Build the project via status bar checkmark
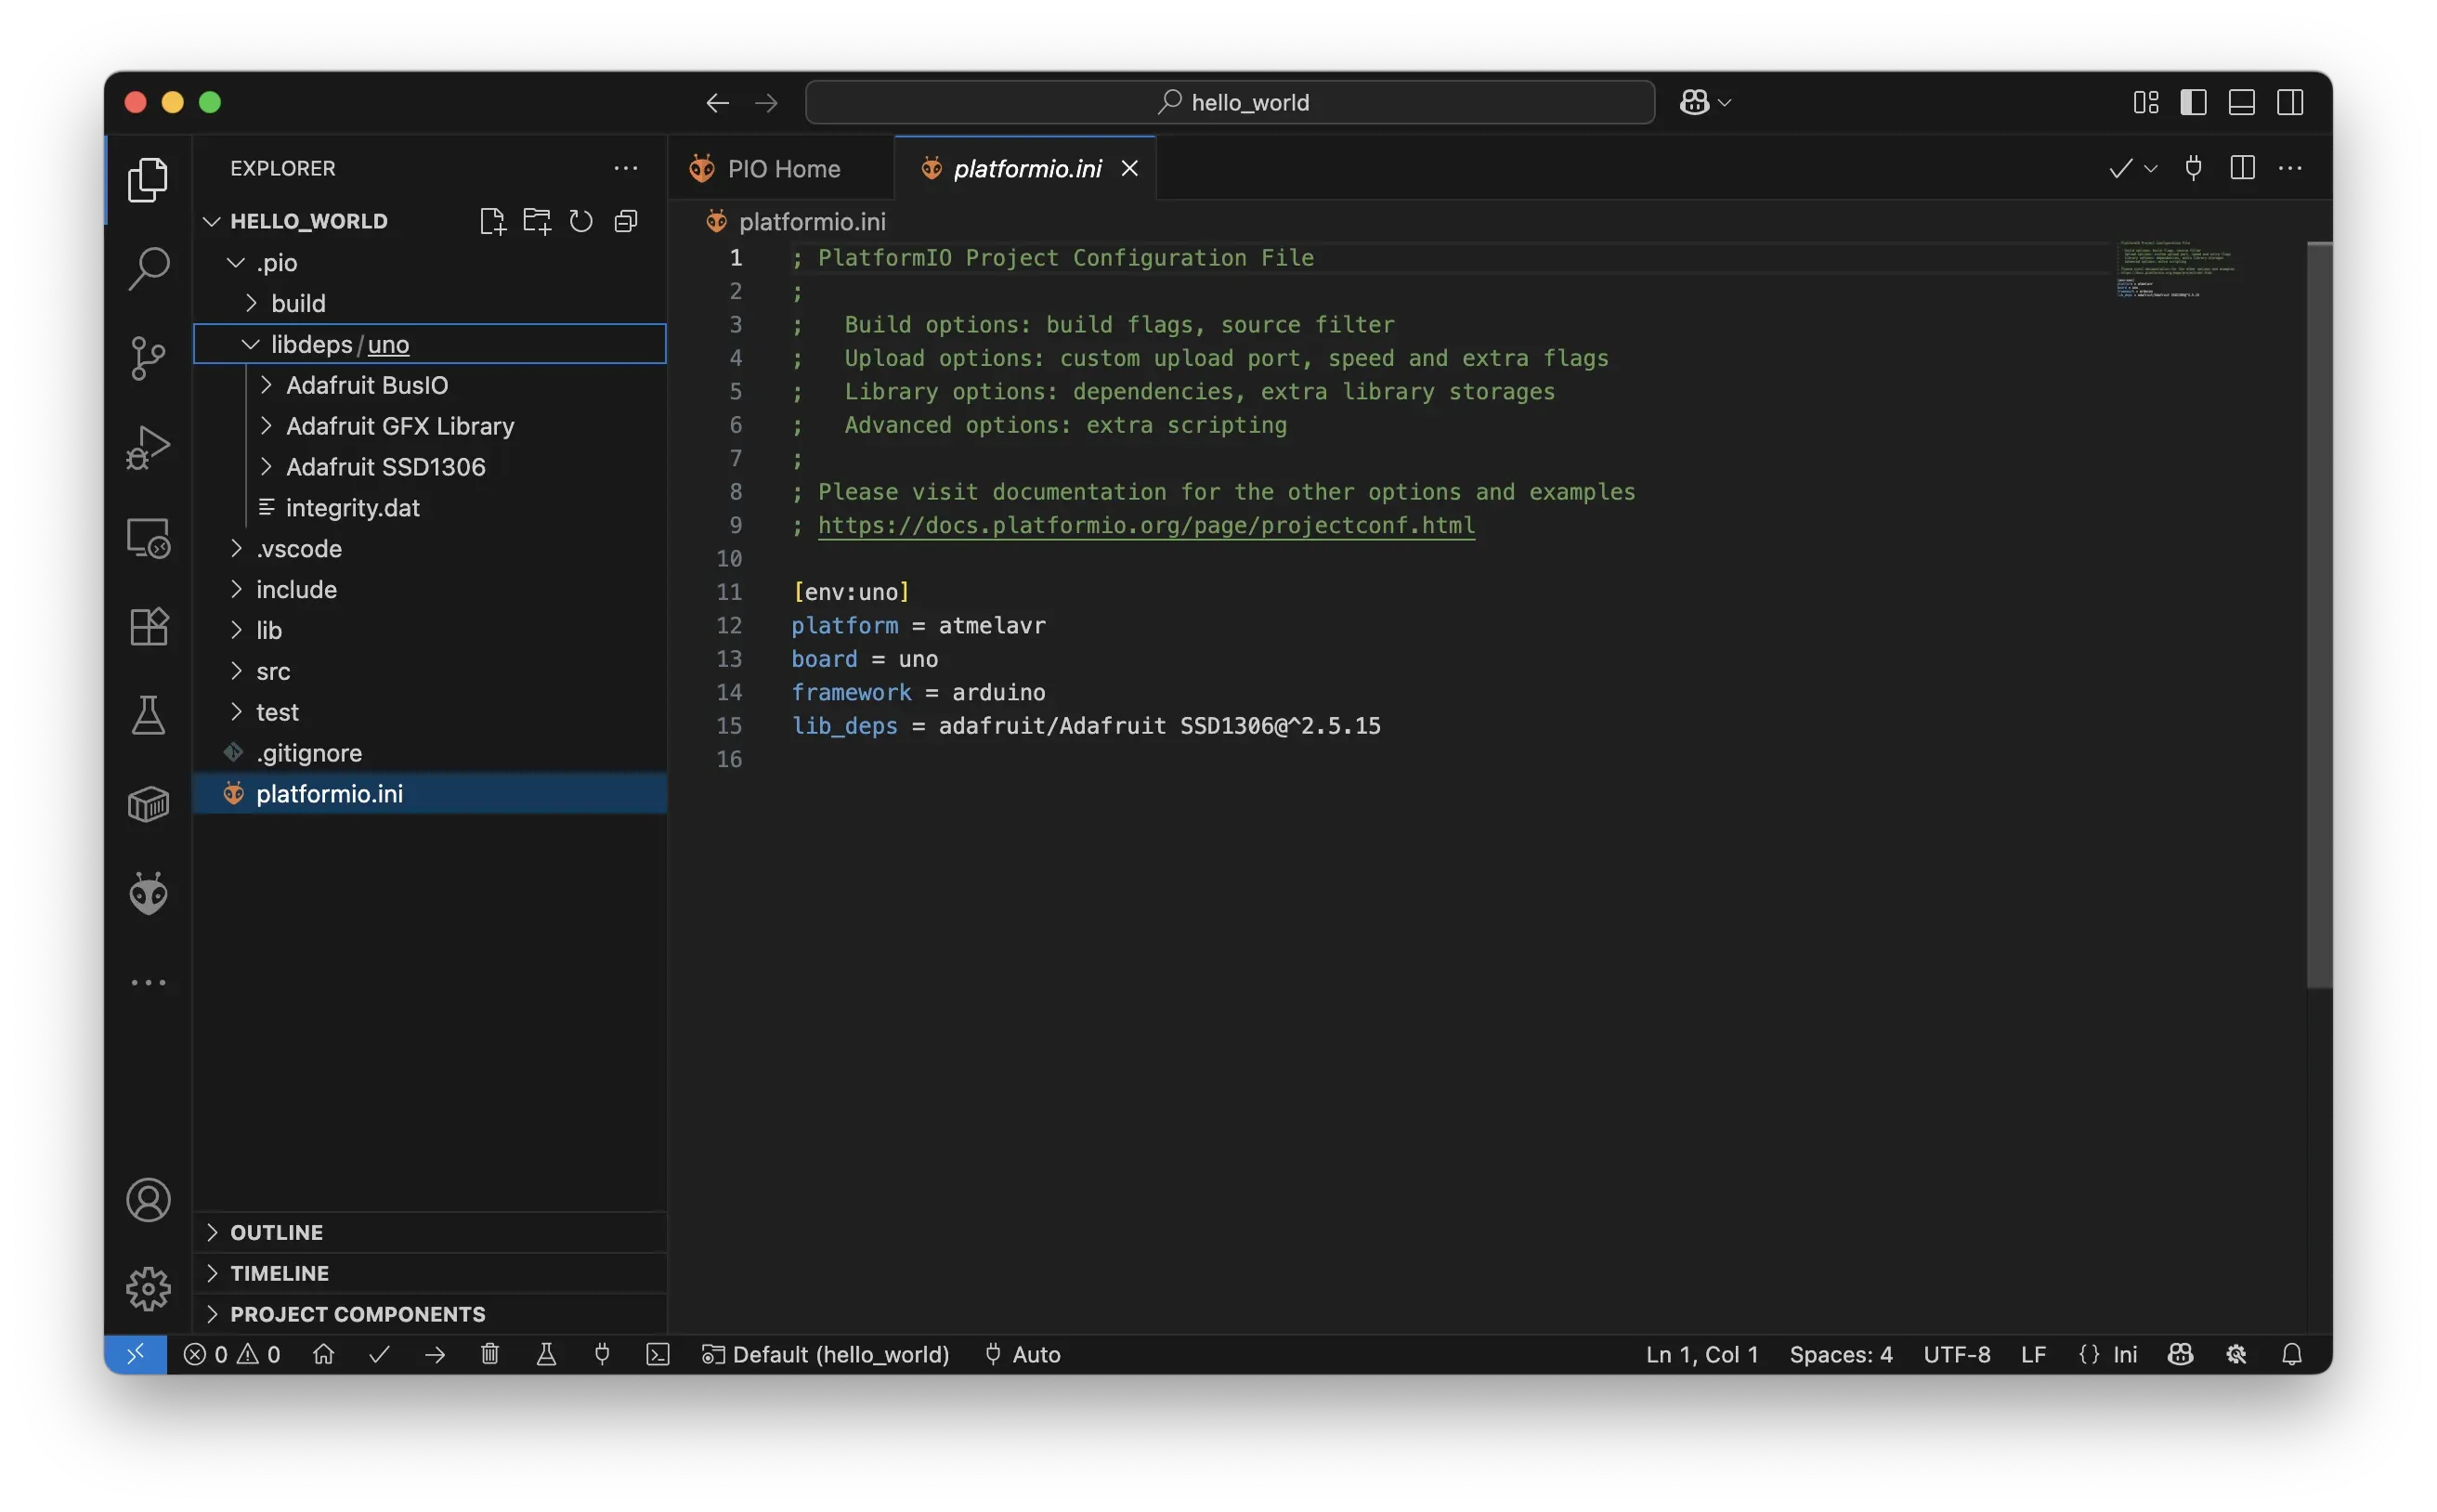Viewport: 2437px width, 1512px height. (x=379, y=1354)
